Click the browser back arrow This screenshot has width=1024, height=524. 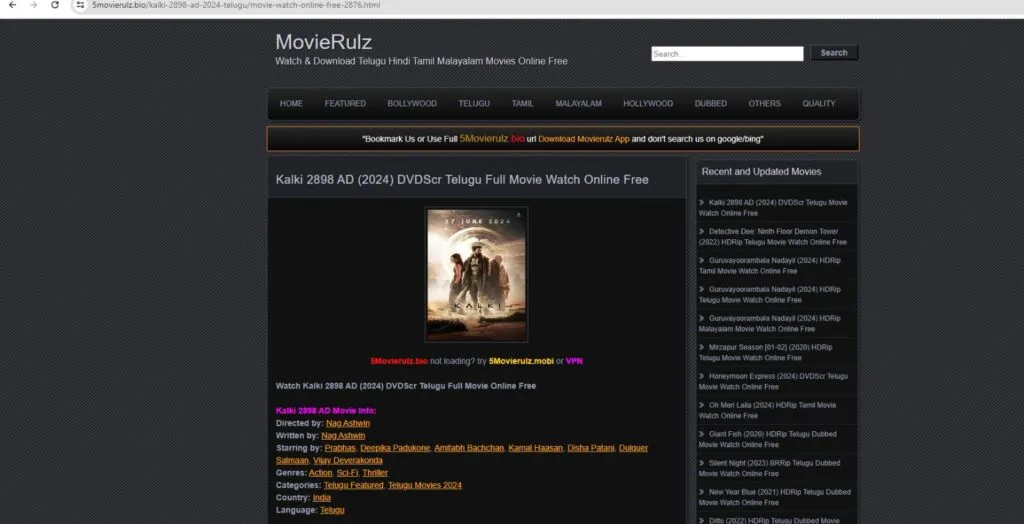(x=12, y=5)
